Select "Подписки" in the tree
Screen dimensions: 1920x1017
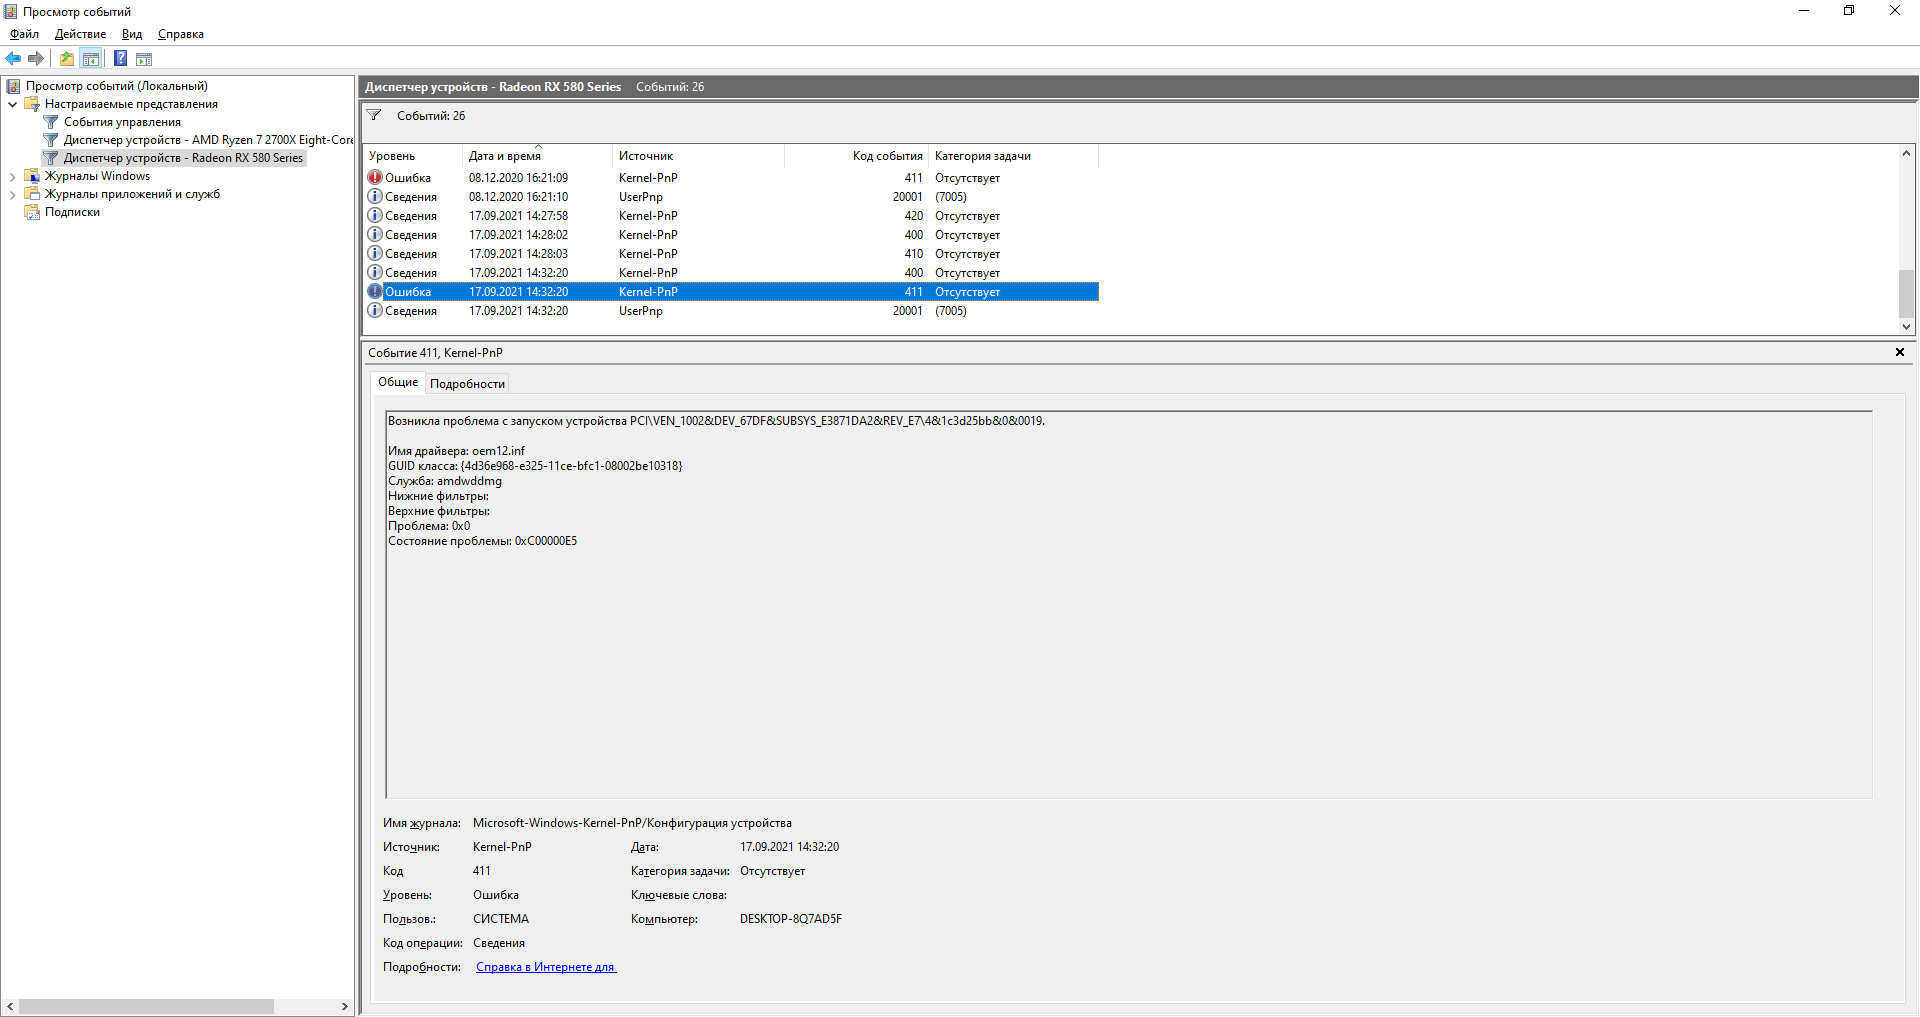click(x=72, y=212)
